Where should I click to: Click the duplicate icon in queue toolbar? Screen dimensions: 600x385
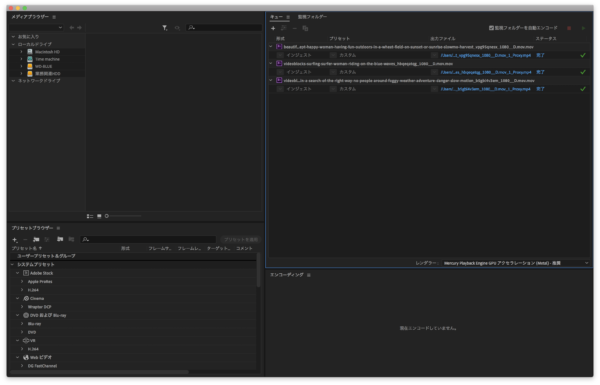pos(305,28)
